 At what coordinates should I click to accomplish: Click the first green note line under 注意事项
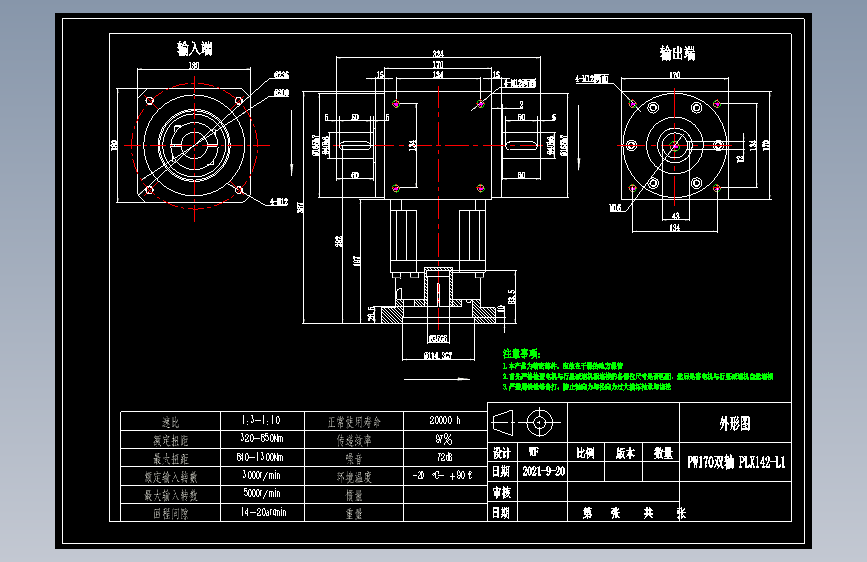point(563,366)
